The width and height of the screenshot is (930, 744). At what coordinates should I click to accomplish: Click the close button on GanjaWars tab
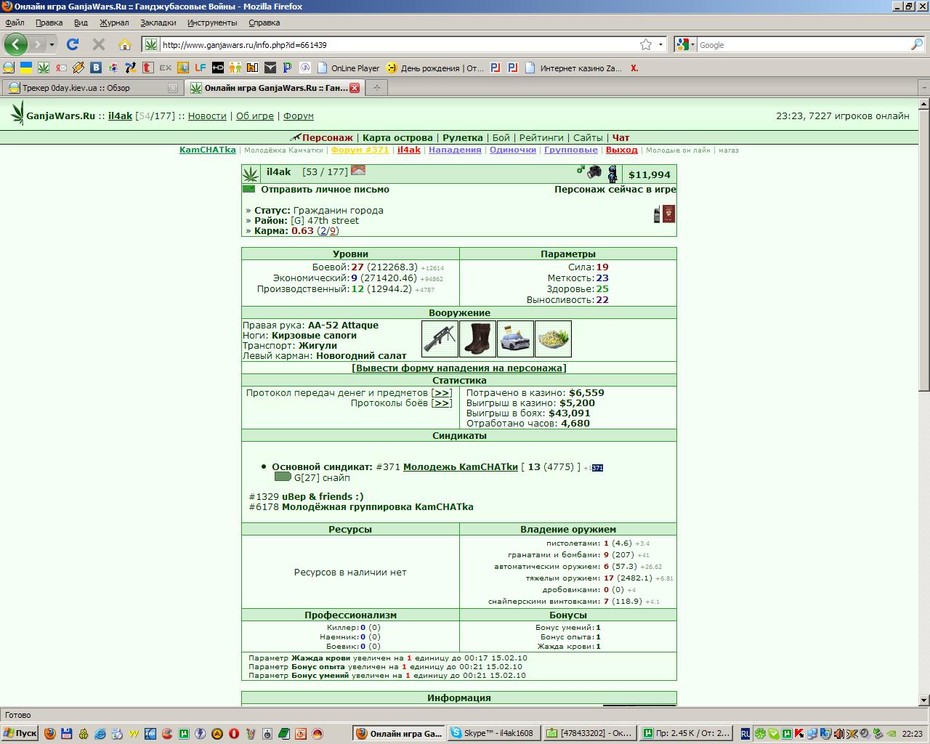click(x=355, y=88)
